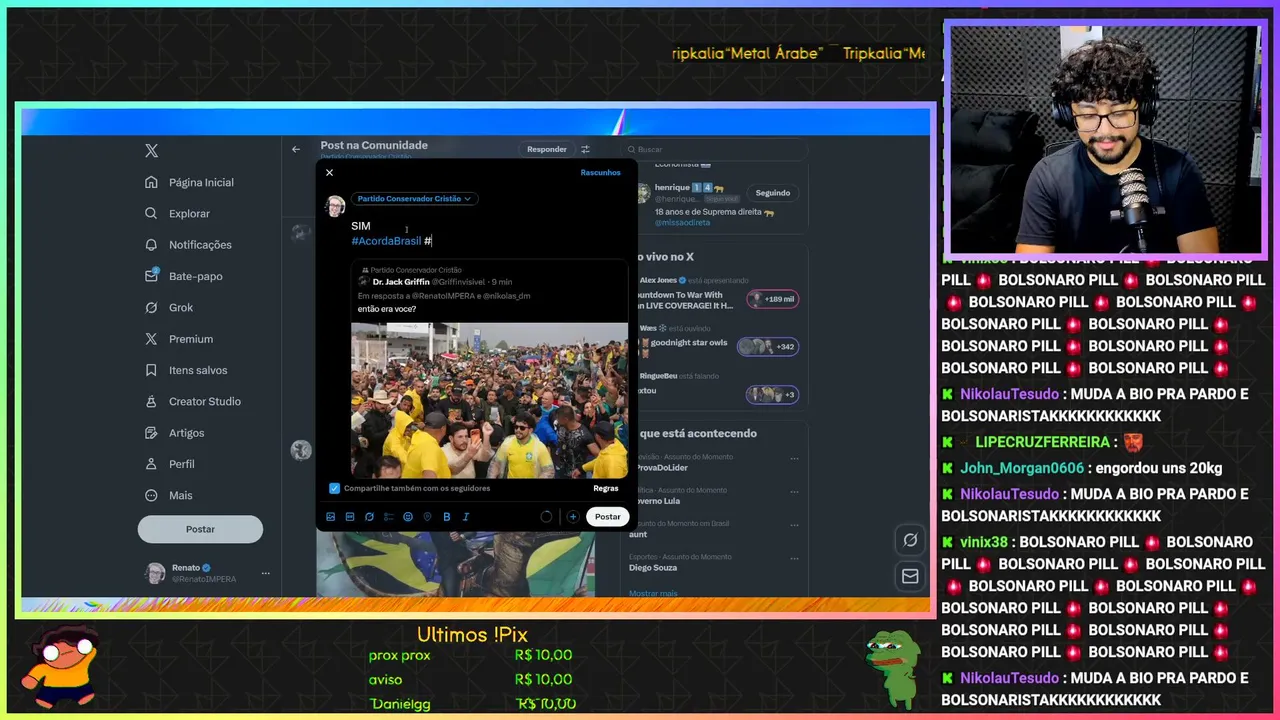Open the Artigos icon
1280x720 pixels.
[151, 433]
